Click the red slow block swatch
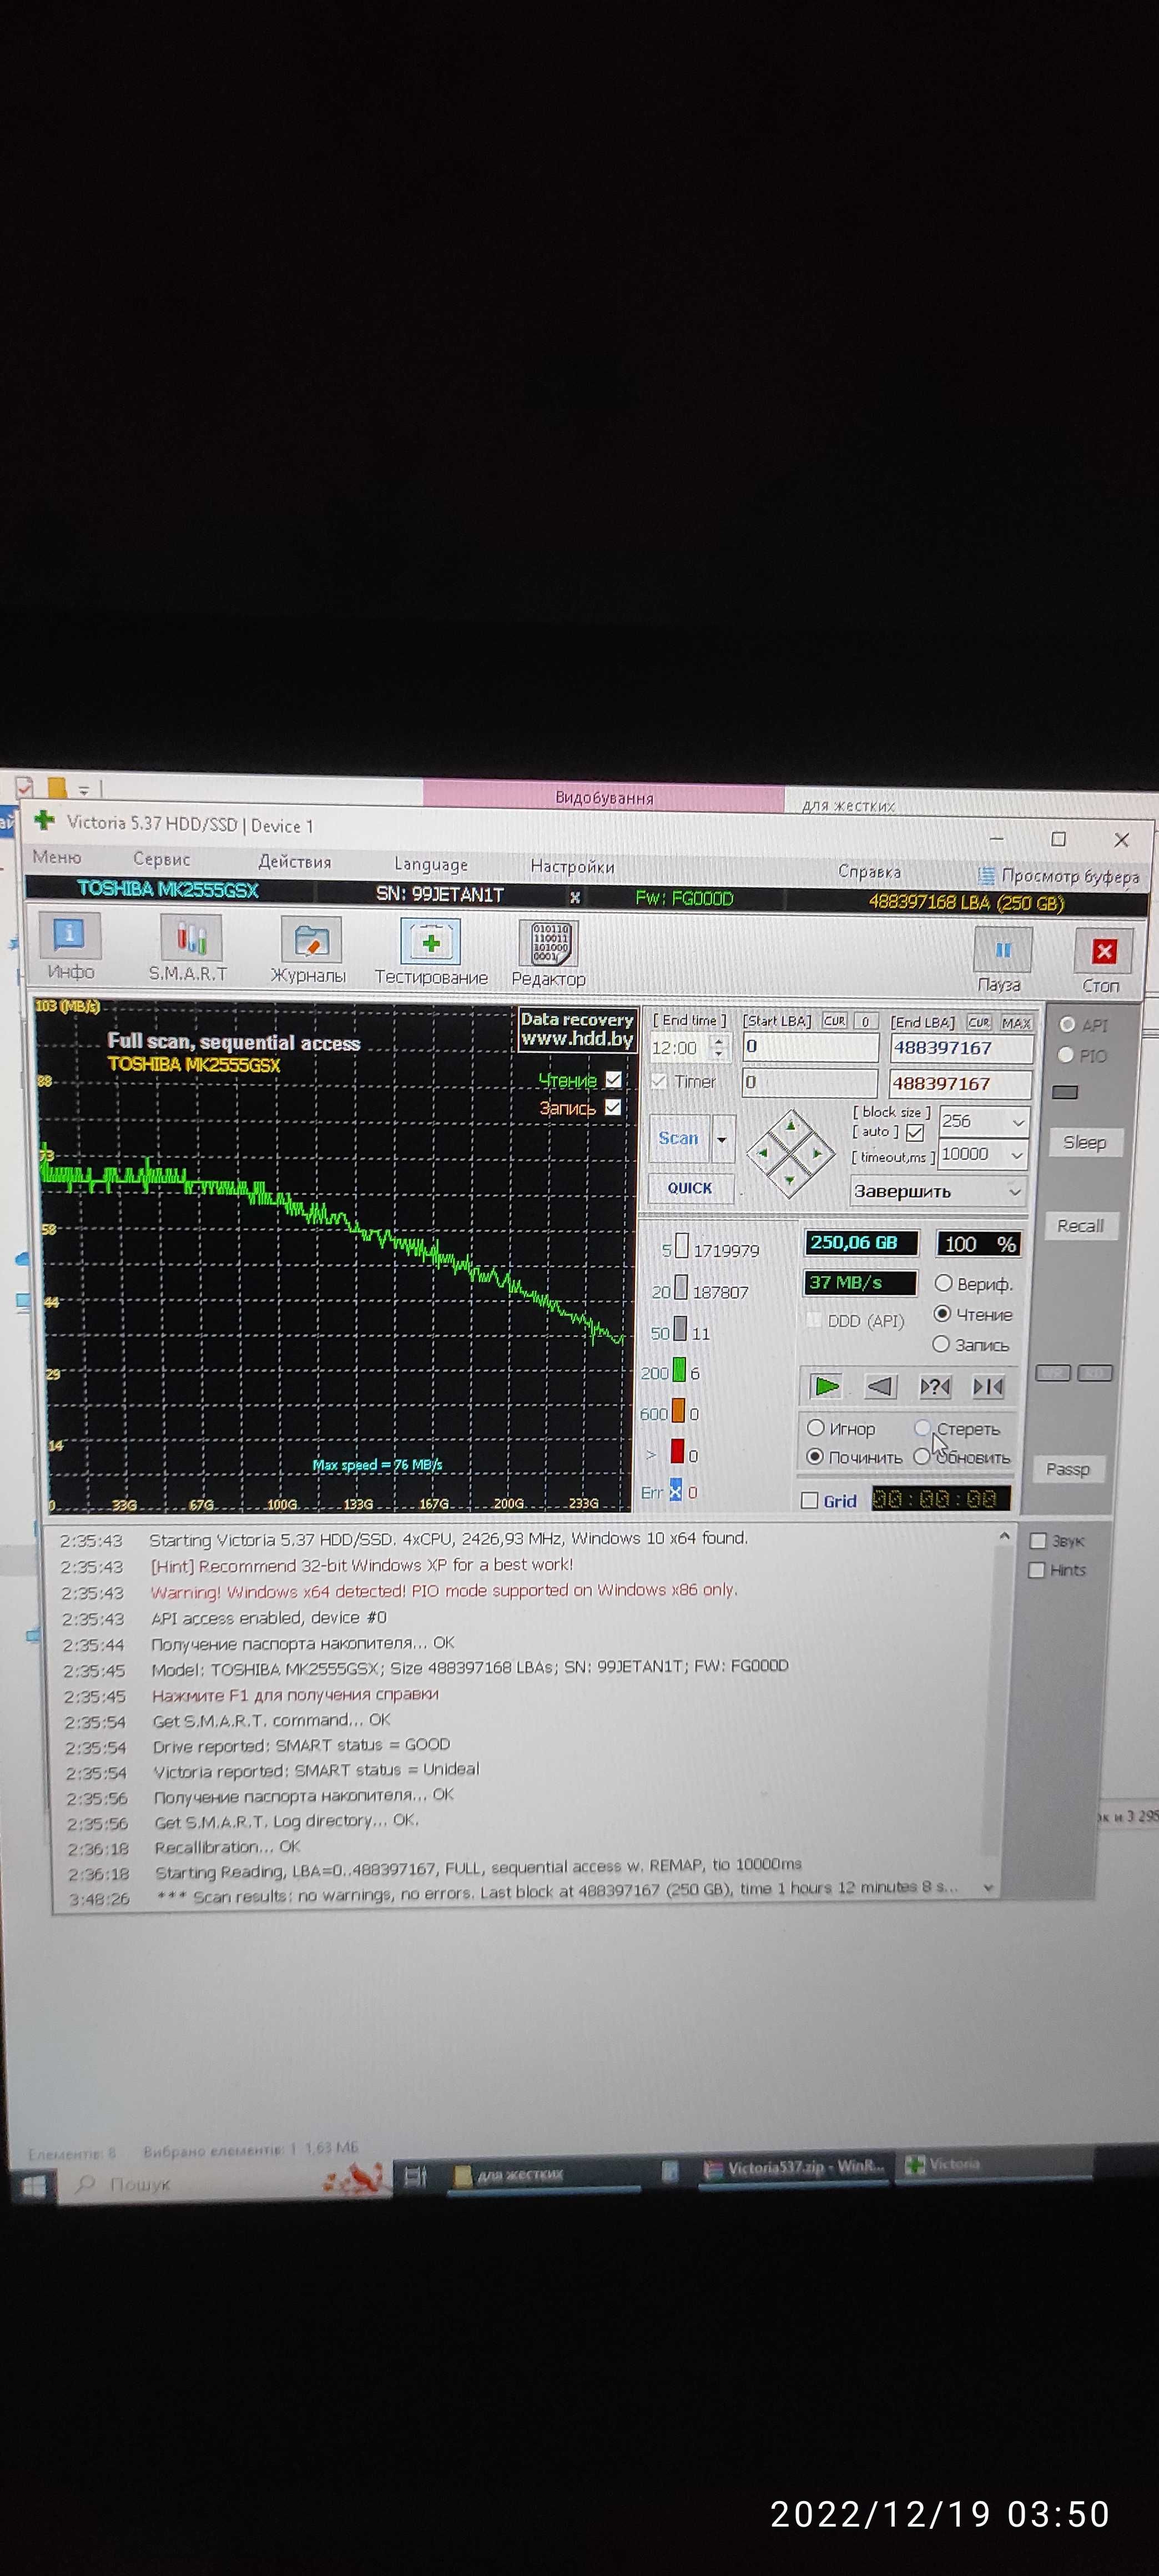The width and height of the screenshot is (1159, 2576). [677, 1452]
